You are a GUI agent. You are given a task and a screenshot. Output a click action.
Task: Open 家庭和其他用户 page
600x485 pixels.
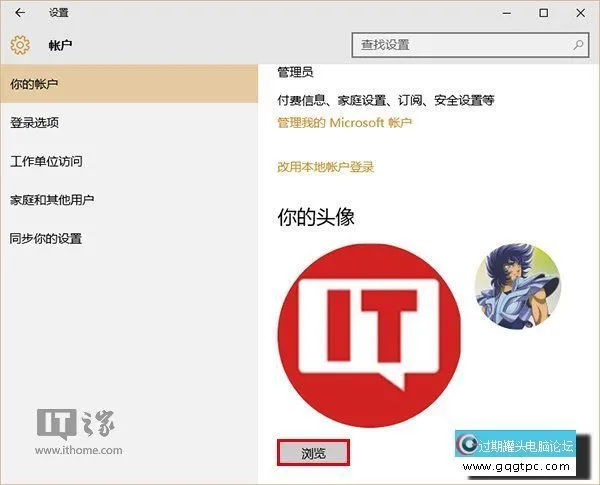pyautogui.click(x=52, y=200)
